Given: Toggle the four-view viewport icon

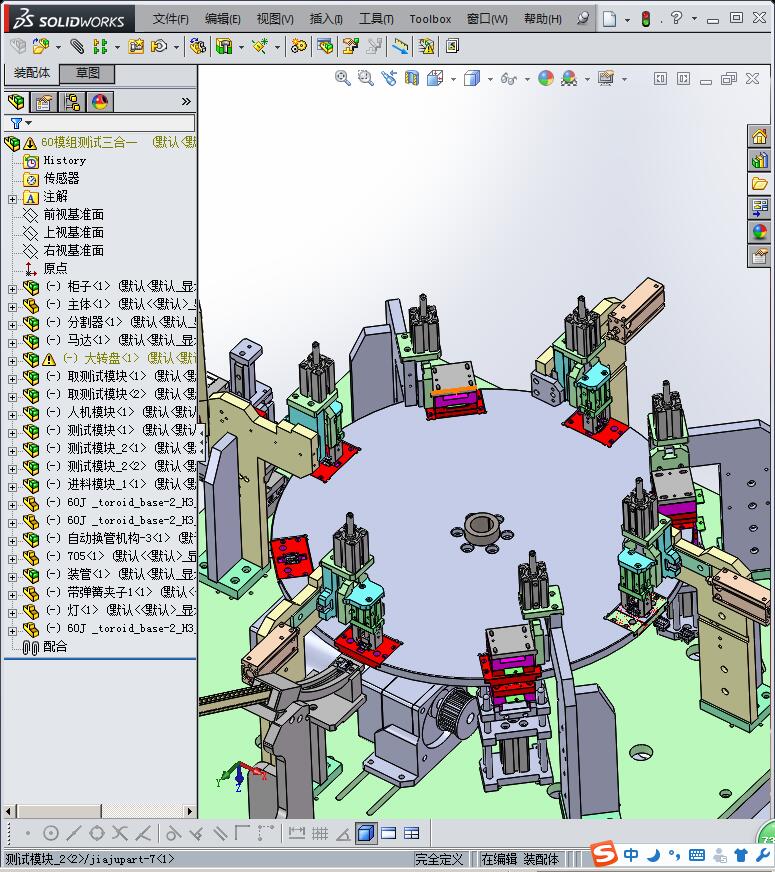Looking at the screenshot, I should pyautogui.click(x=411, y=833).
